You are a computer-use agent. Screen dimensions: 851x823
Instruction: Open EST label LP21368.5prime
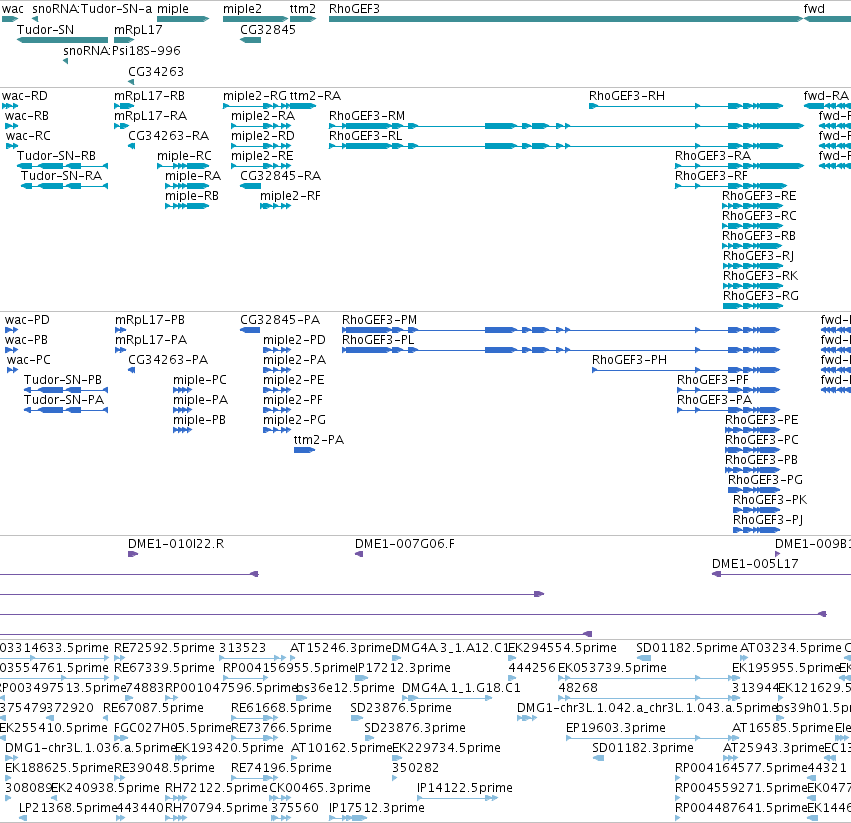(x=68, y=808)
